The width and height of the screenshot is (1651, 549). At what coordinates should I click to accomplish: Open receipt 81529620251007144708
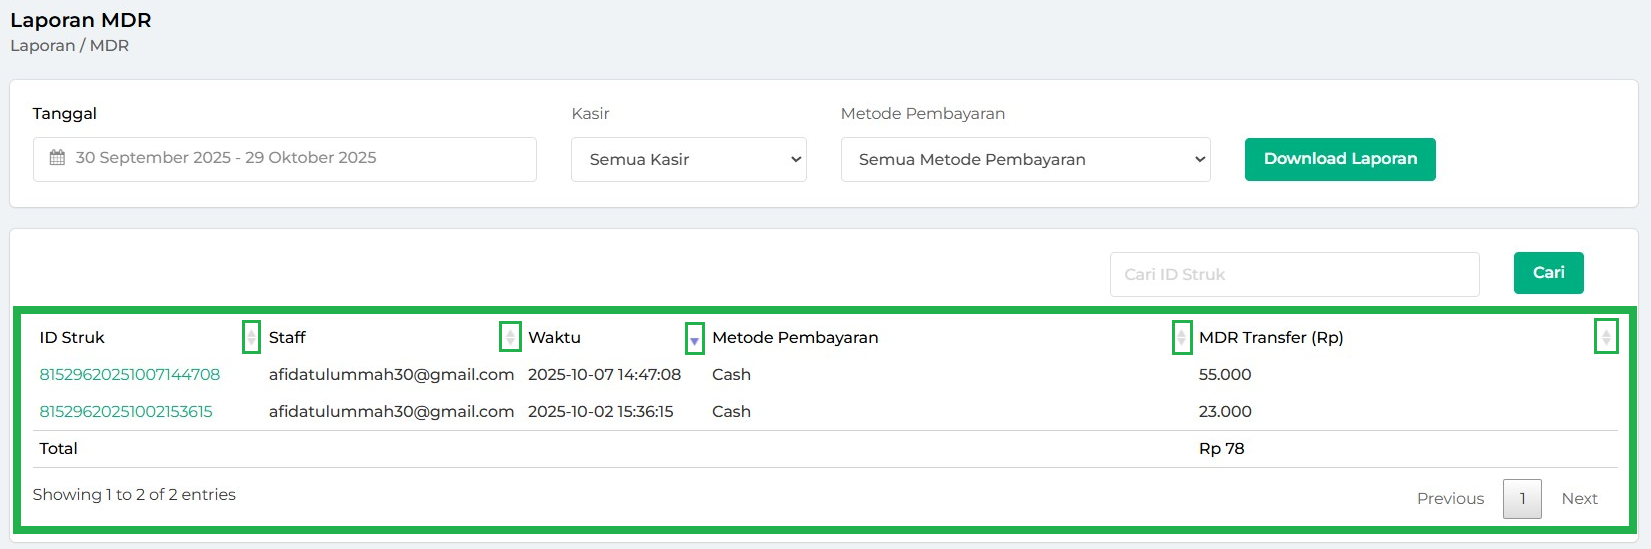(x=130, y=375)
